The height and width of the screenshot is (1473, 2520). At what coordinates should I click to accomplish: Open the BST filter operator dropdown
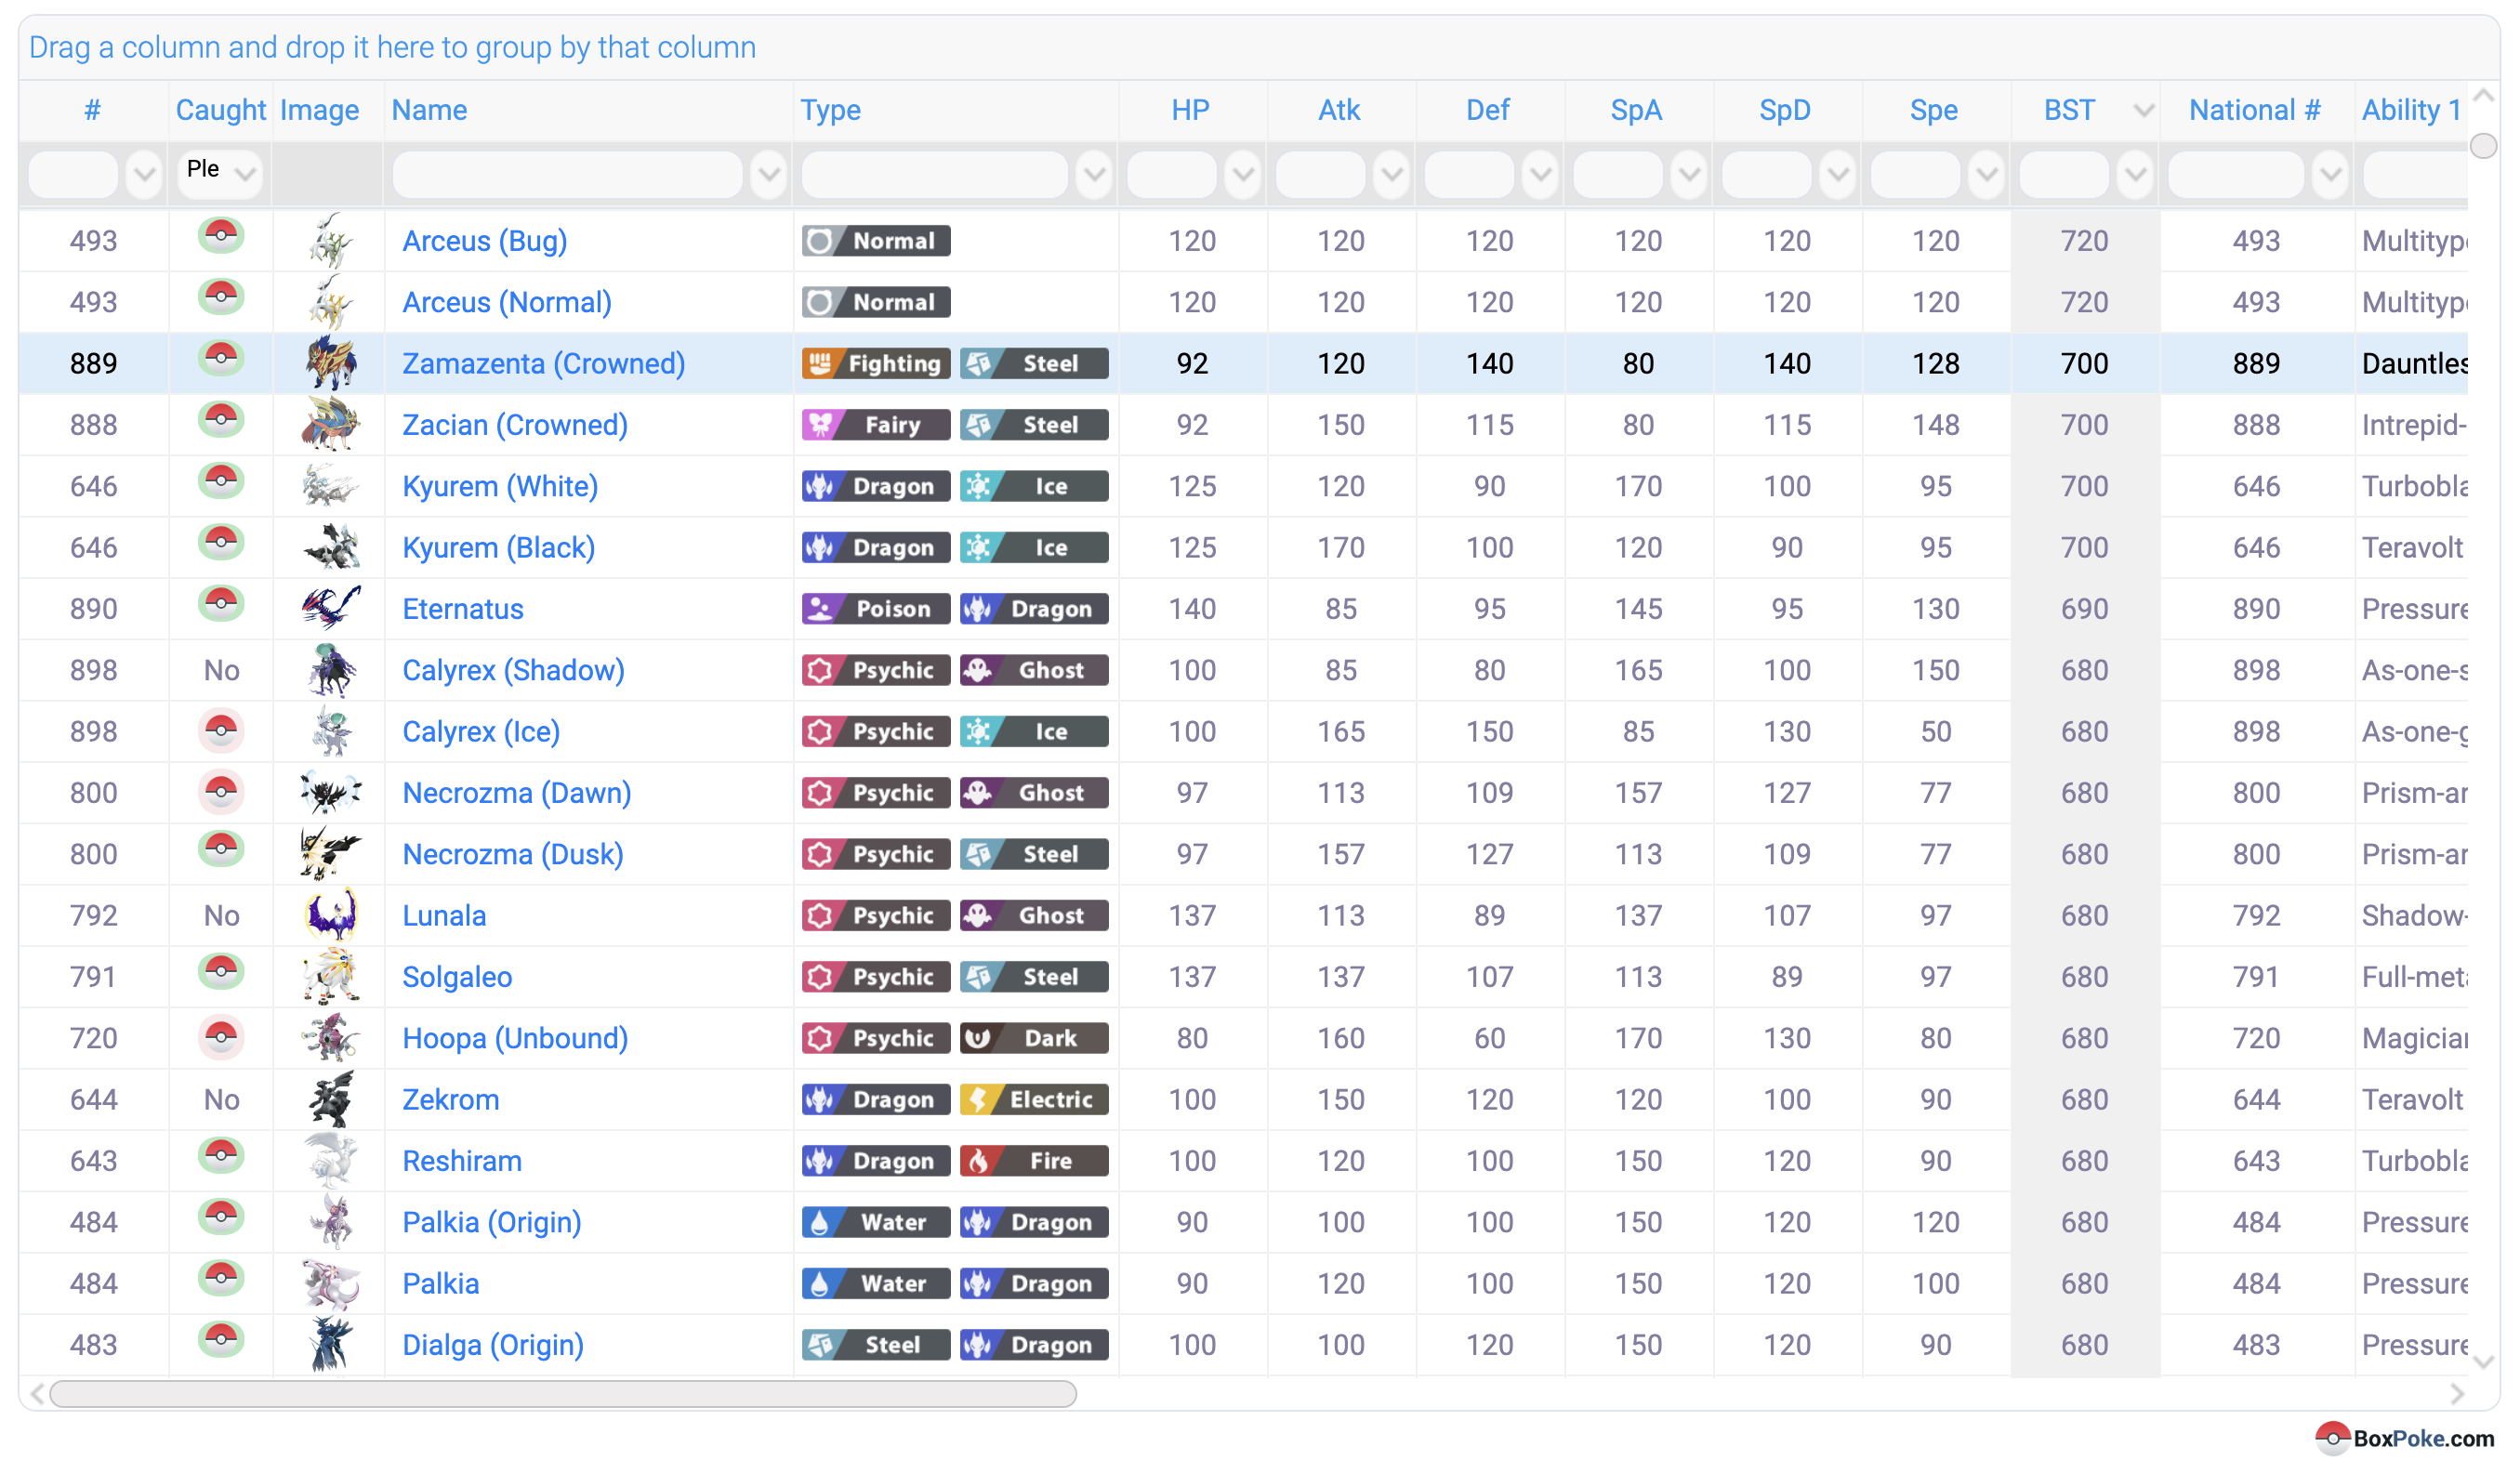2136,174
